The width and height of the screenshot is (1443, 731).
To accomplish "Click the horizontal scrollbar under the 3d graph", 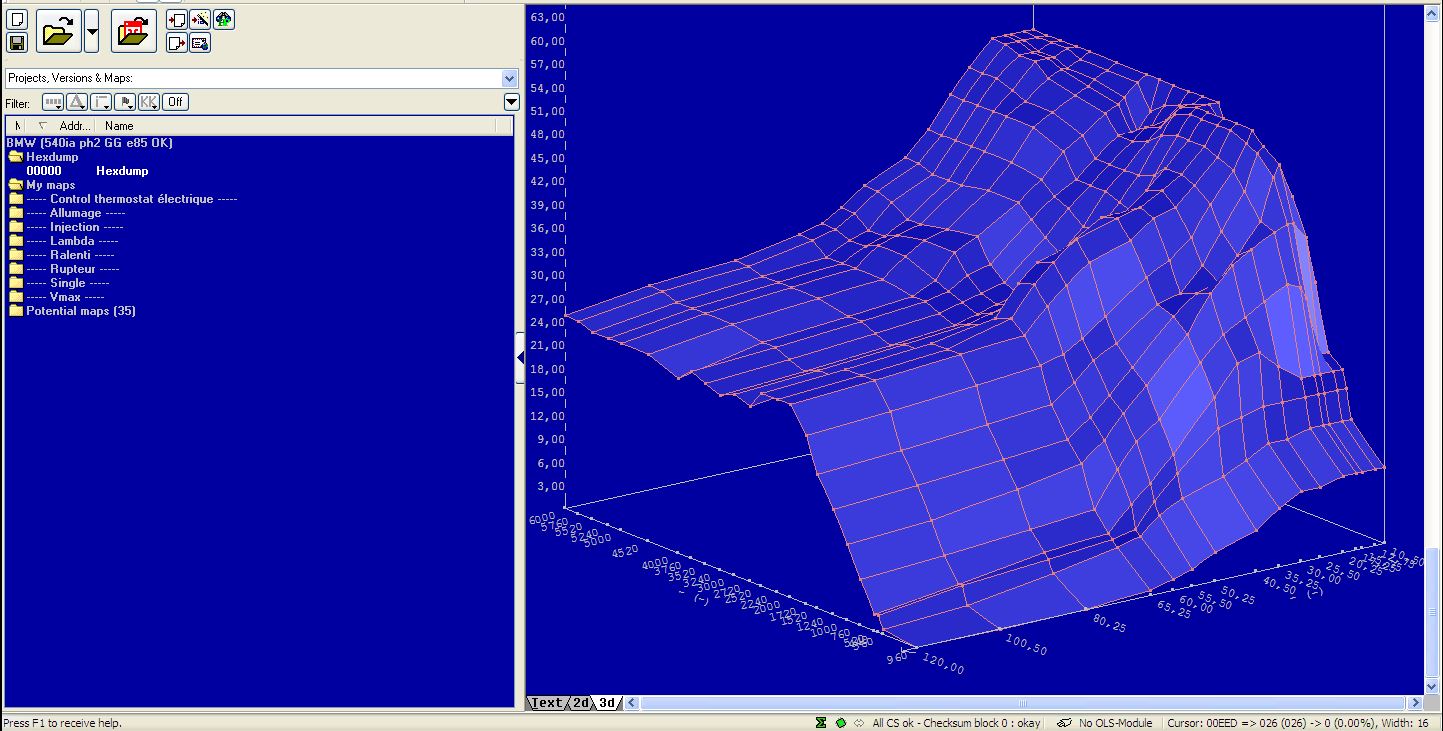I will click(1020, 703).
